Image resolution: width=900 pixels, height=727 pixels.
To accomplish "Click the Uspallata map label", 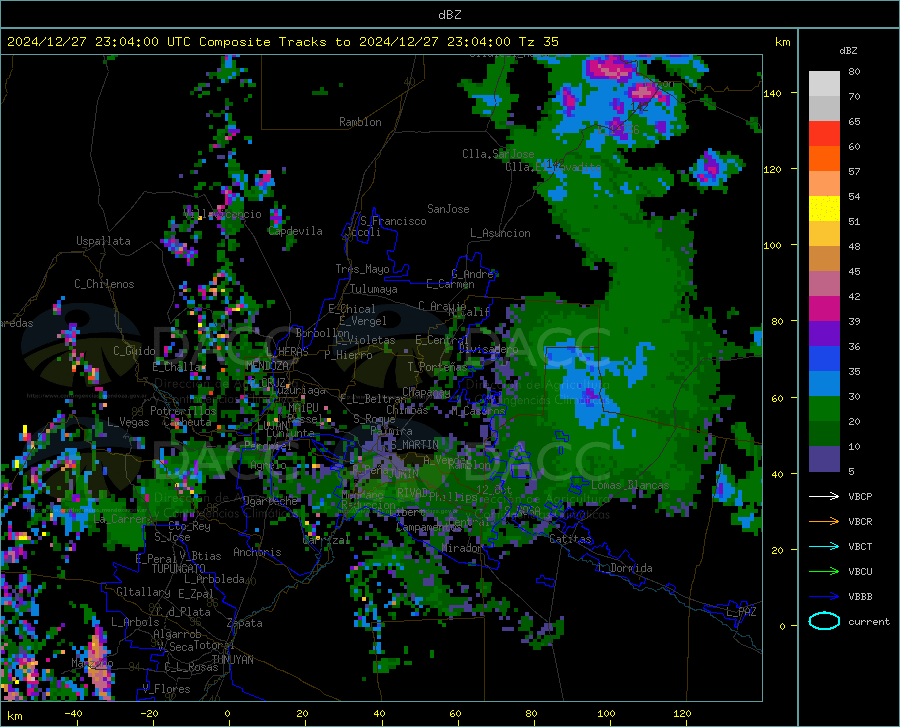I will click(103, 241).
